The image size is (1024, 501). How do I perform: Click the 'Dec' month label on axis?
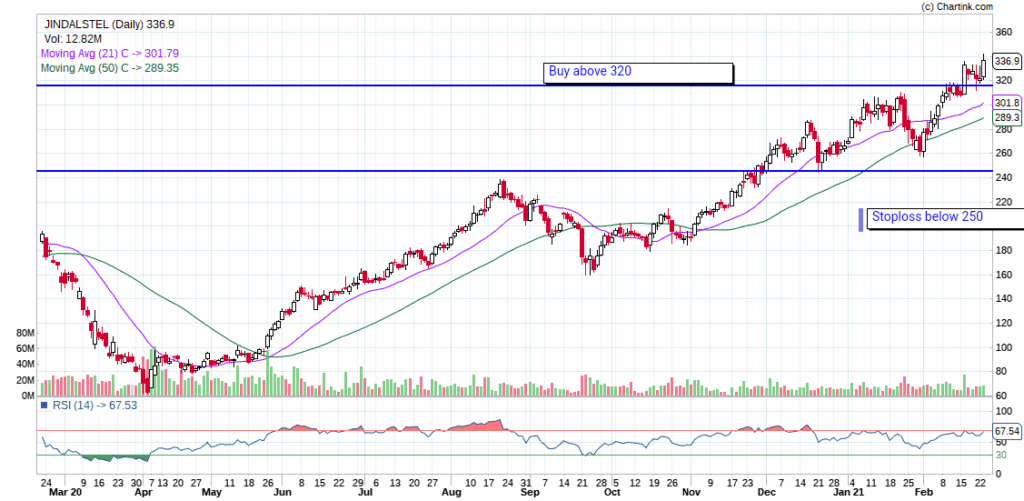coord(767,492)
